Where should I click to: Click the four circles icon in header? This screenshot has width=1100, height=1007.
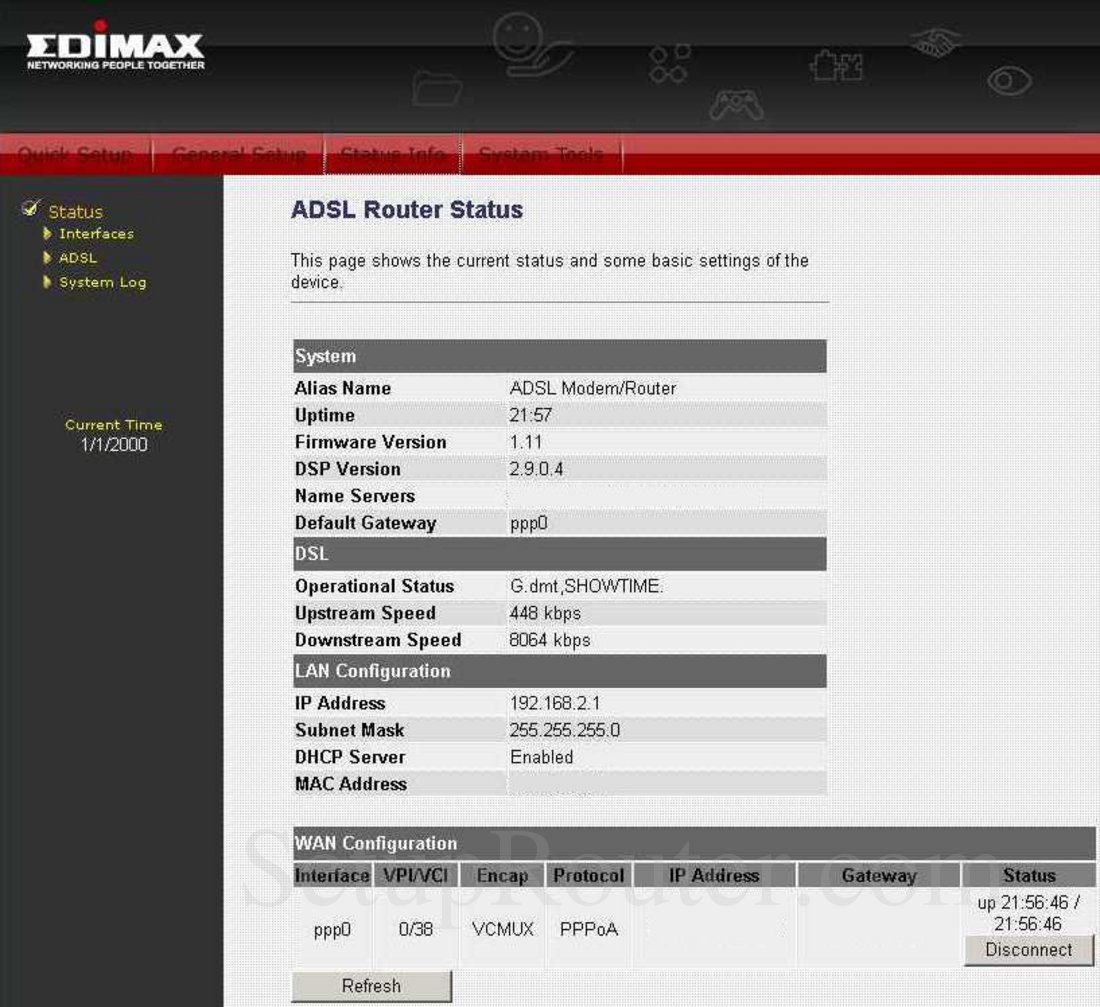point(669,63)
